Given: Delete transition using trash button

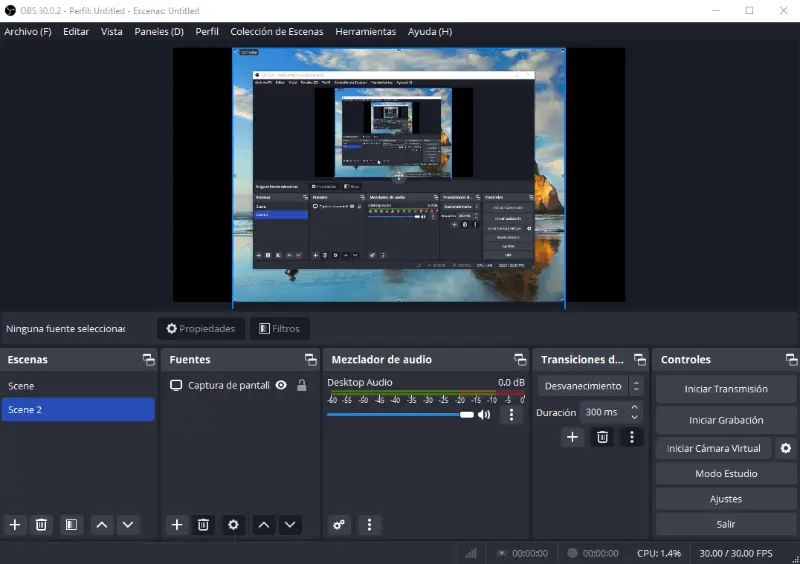Looking at the screenshot, I should pos(603,437).
